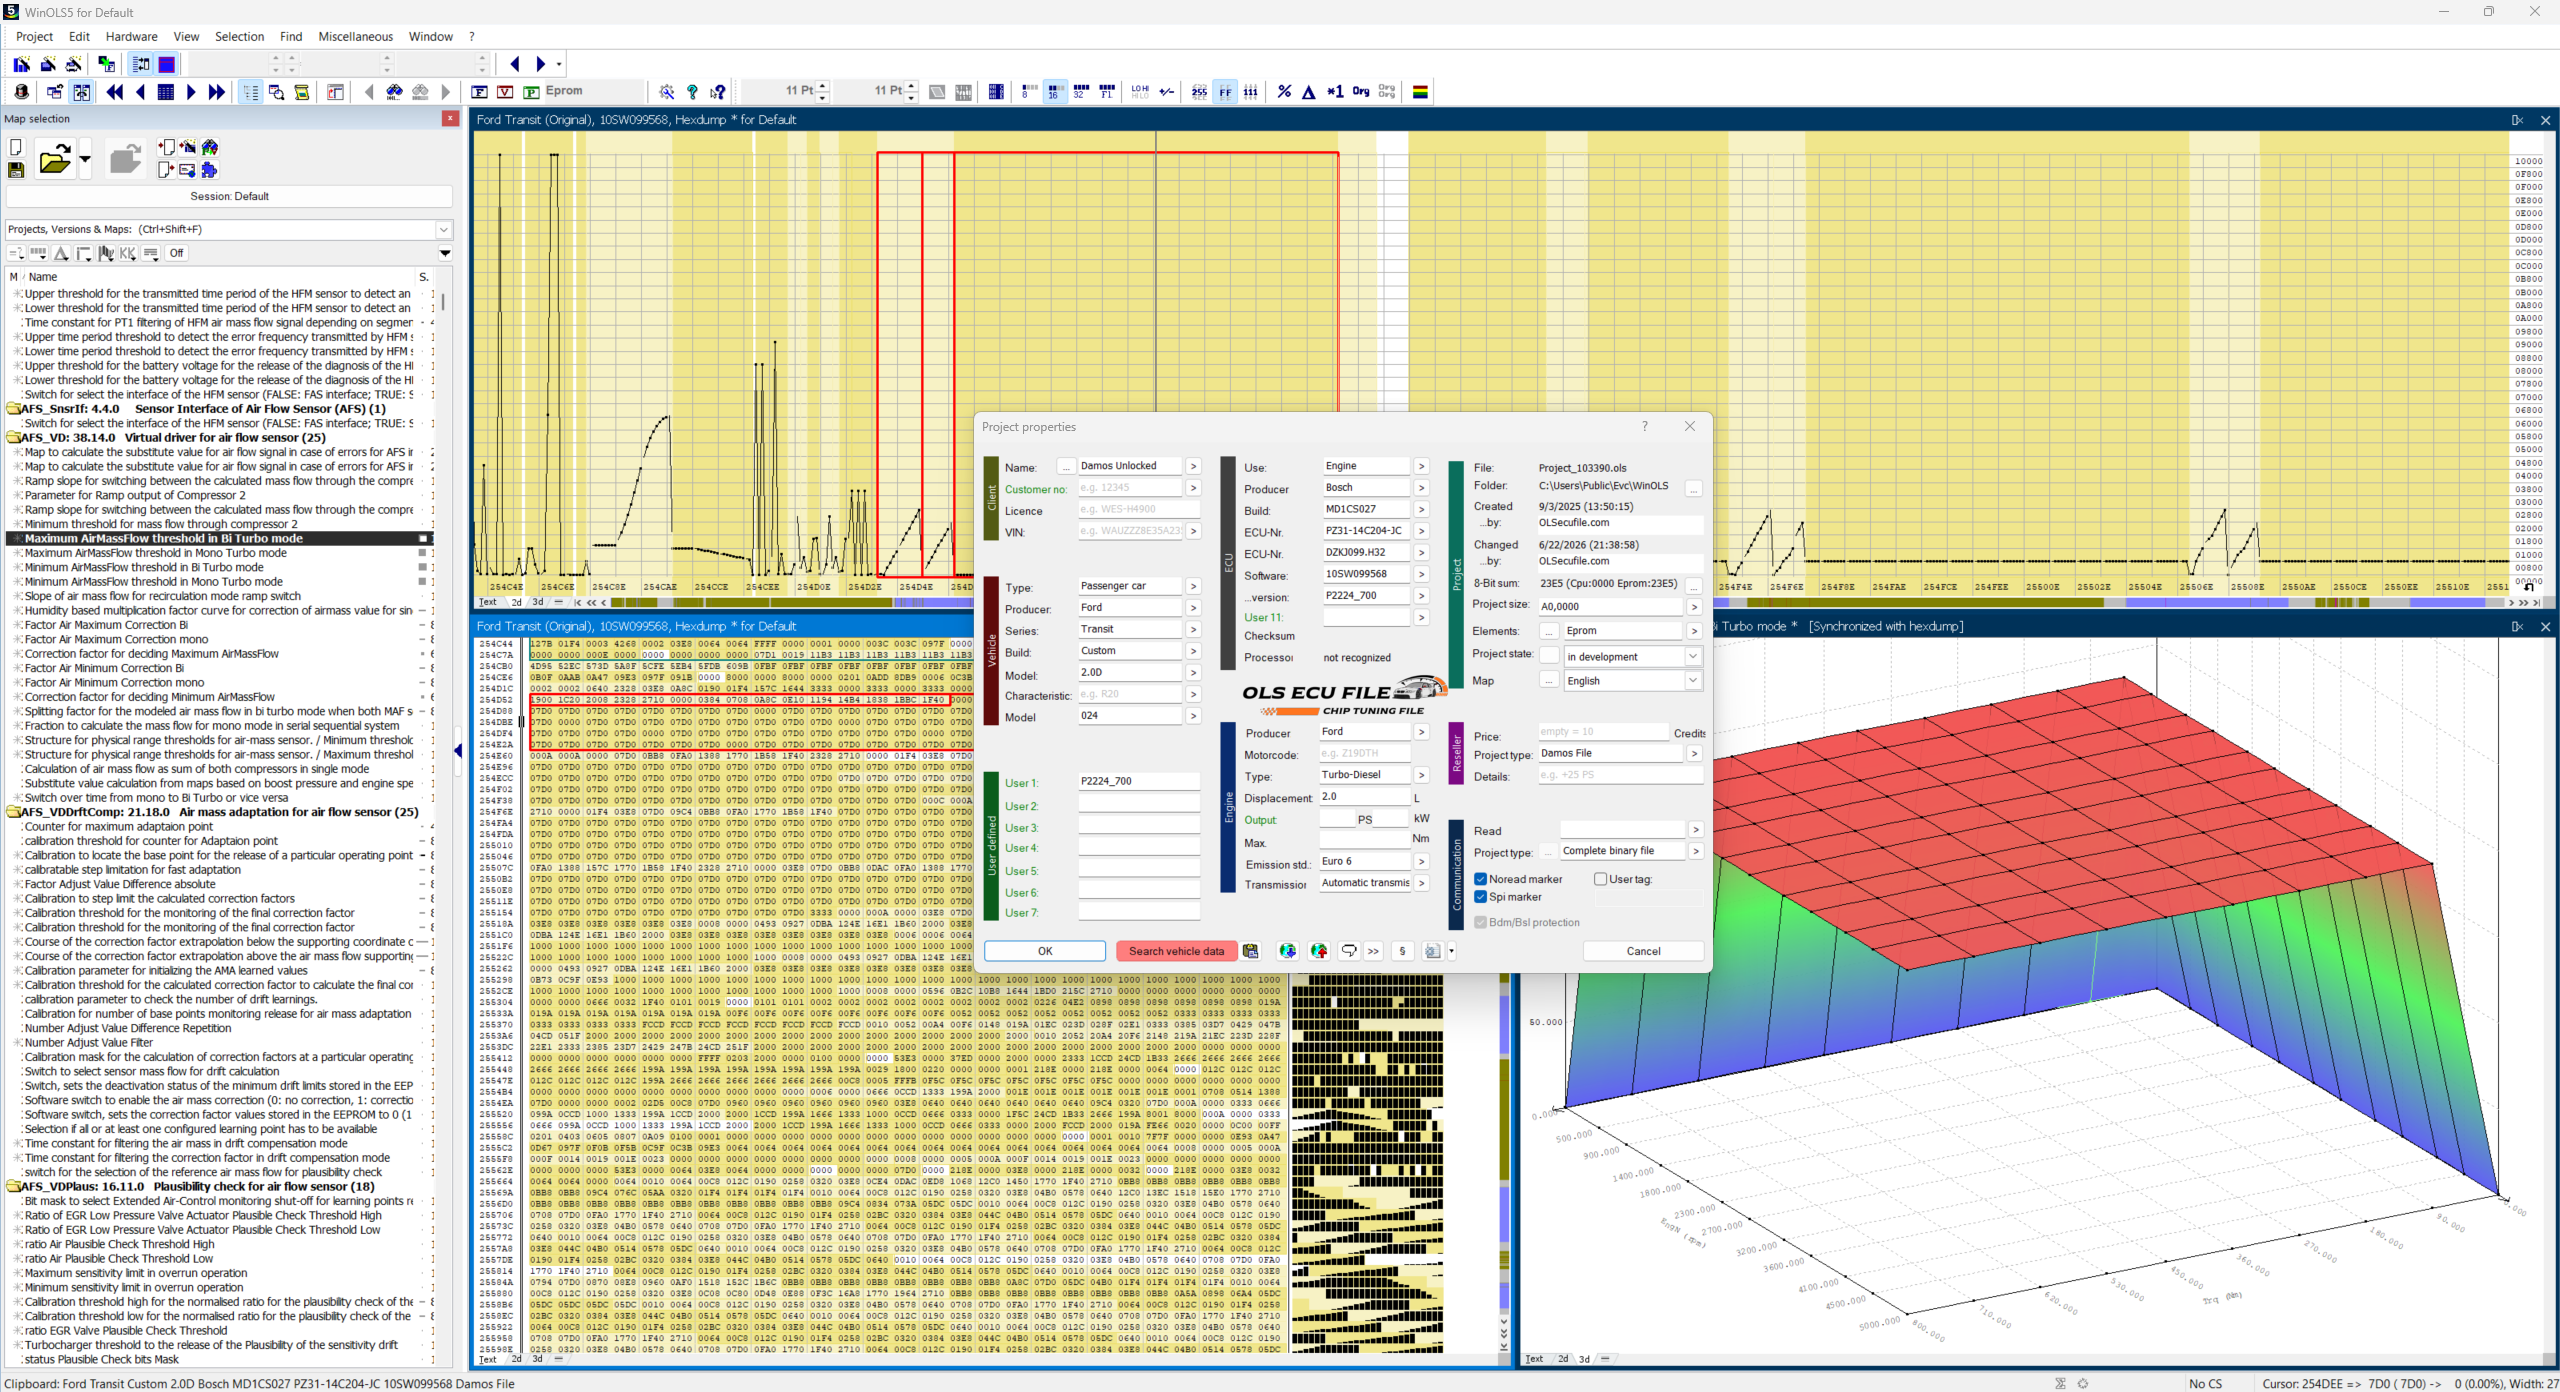Click the save floppy disk icon in Map selection
The image size is (2560, 1392).
point(16,170)
